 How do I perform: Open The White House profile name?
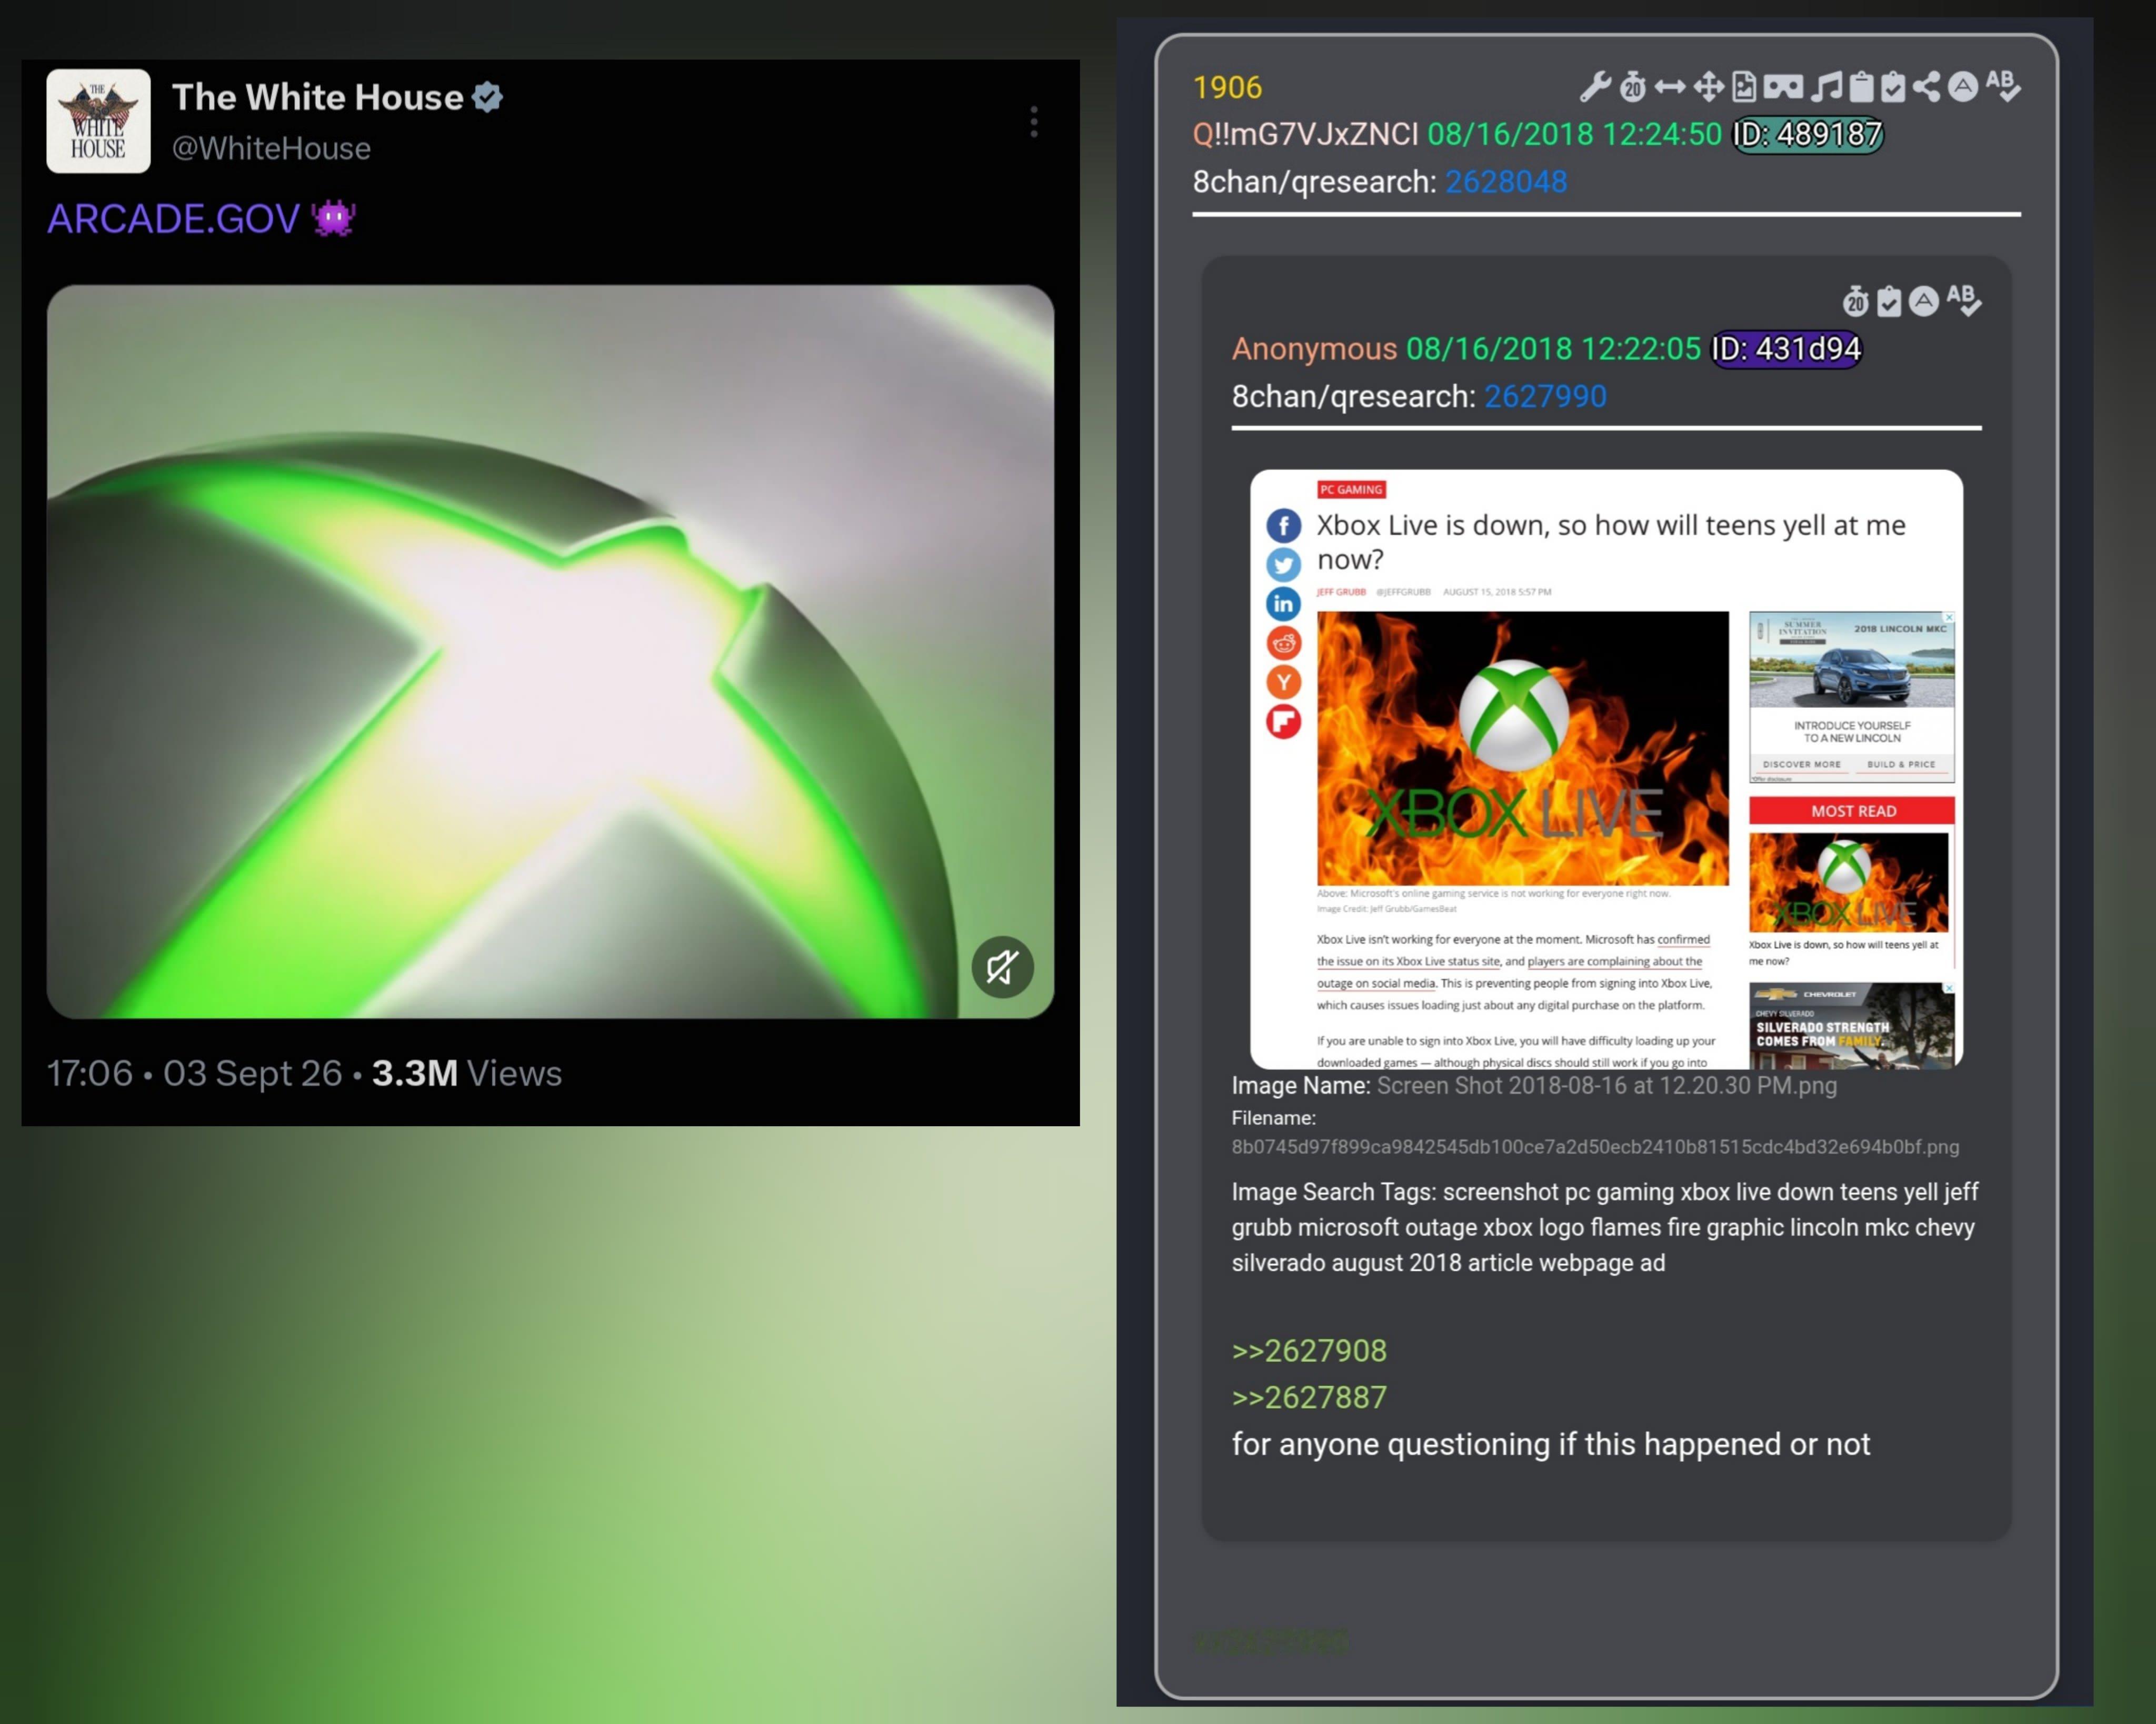[x=317, y=97]
